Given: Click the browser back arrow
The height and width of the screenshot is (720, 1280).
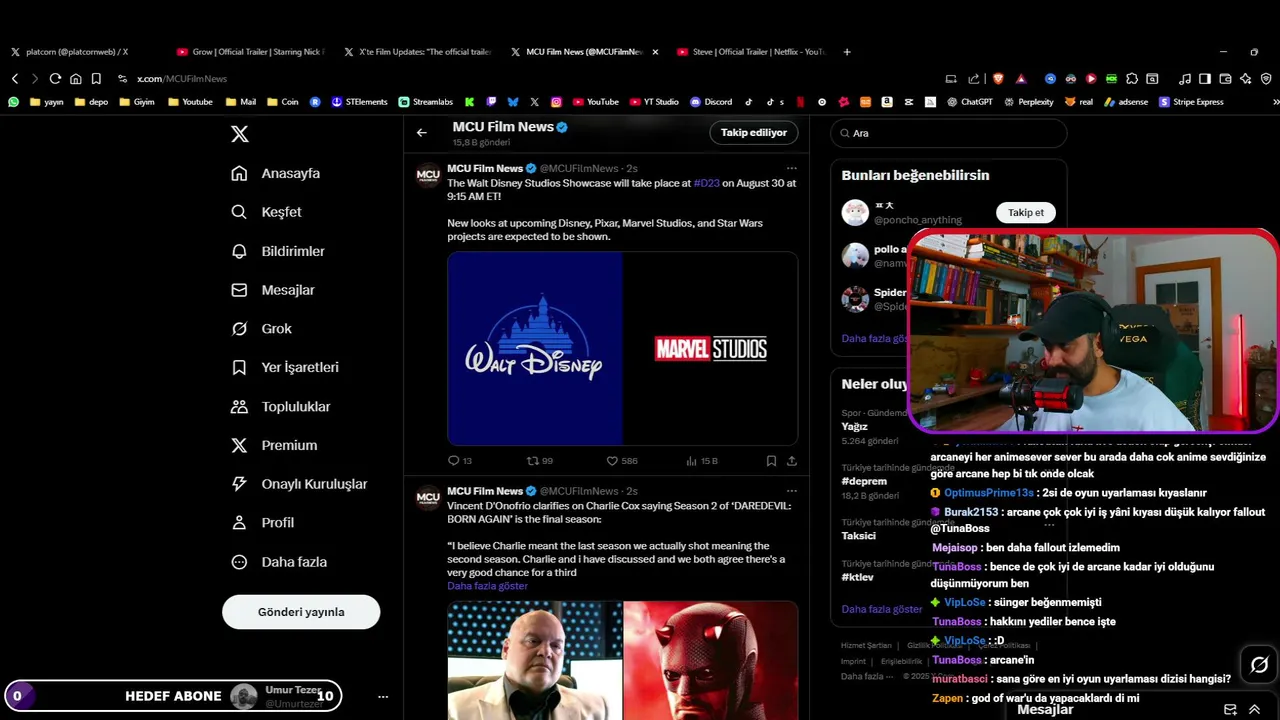Looking at the screenshot, I should coord(15,78).
